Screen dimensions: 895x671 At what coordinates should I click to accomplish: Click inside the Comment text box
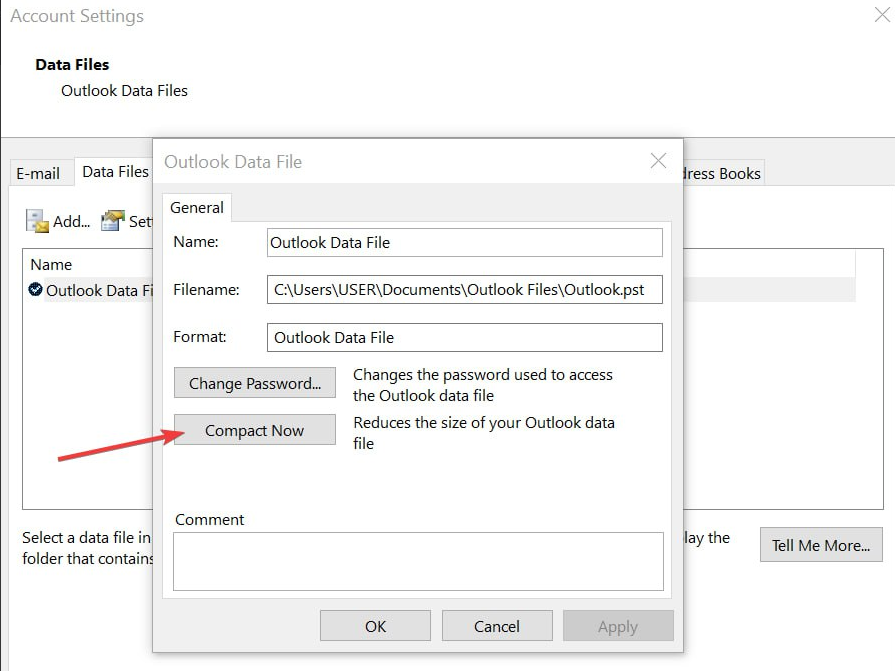click(418, 561)
